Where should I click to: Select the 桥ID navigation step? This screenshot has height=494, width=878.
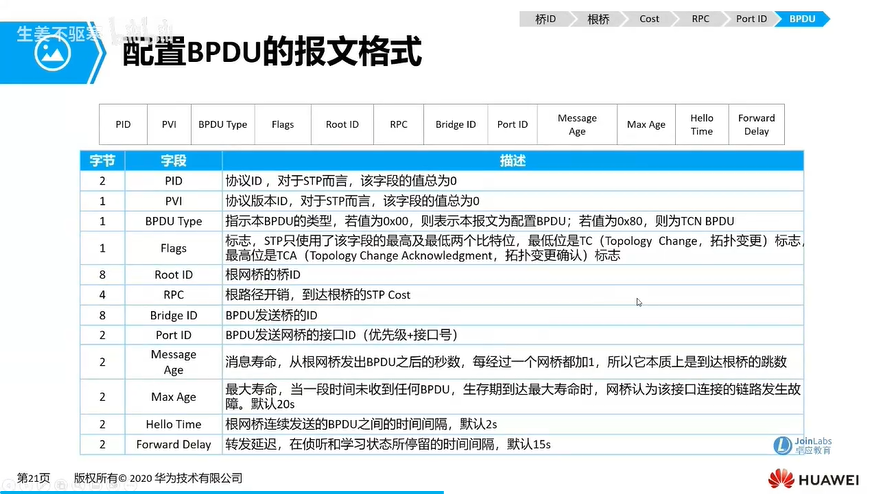tap(545, 19)
